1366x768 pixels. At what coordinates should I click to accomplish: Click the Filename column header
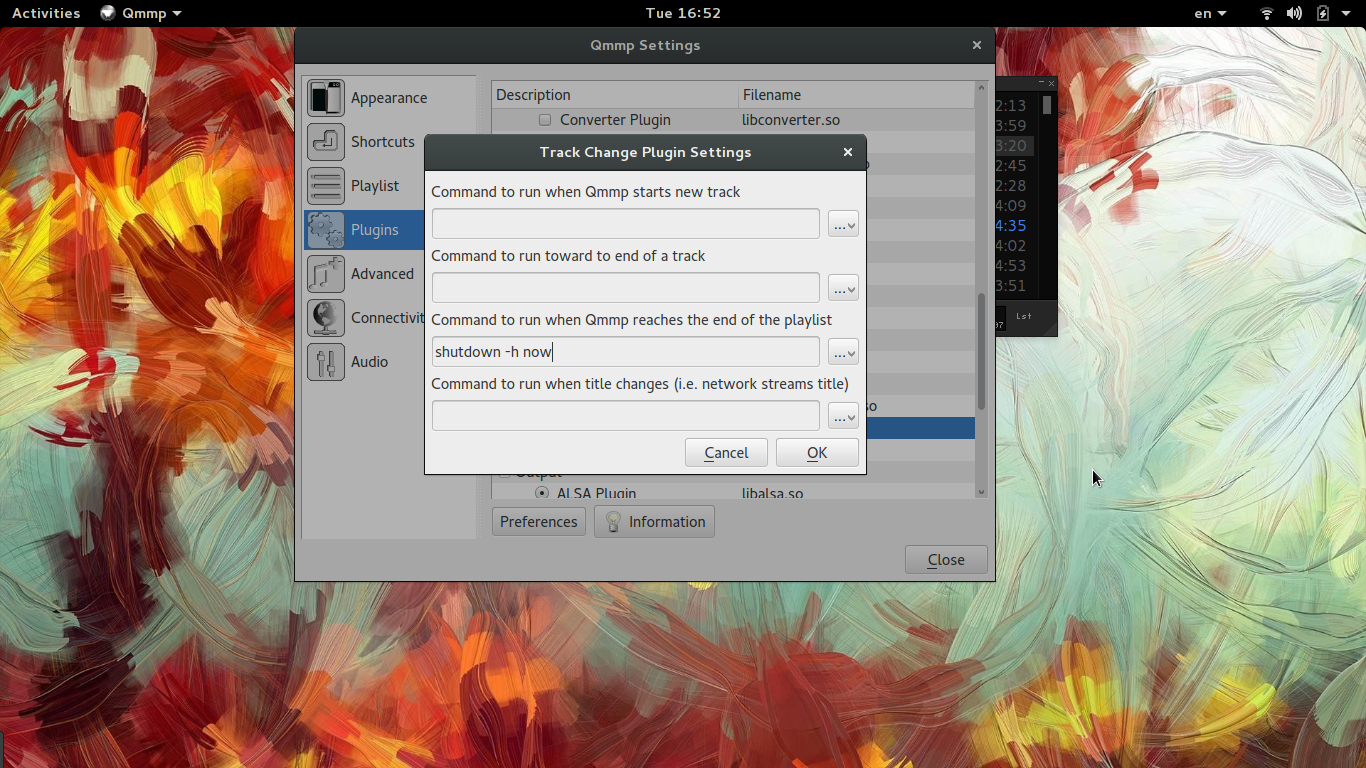tap(856, 95)
